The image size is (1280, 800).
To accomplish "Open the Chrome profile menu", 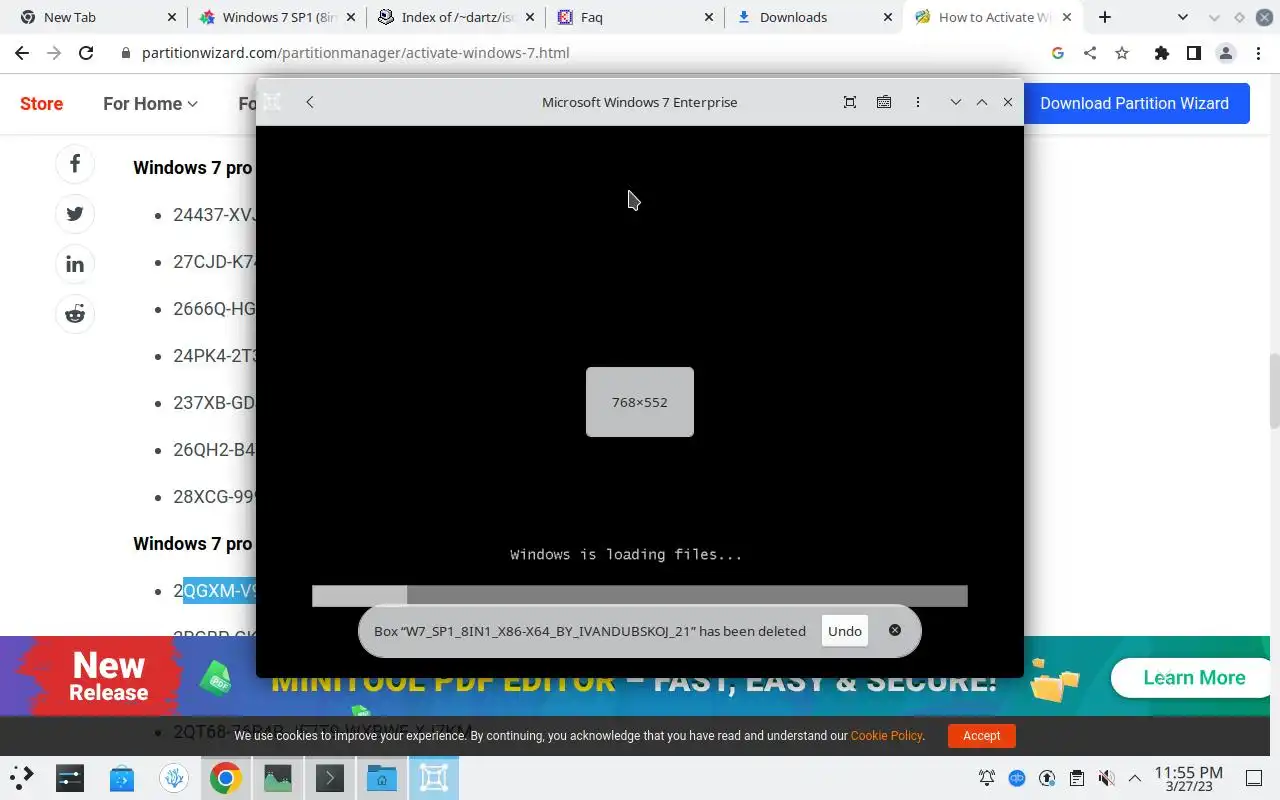I will click(1226, 53).
